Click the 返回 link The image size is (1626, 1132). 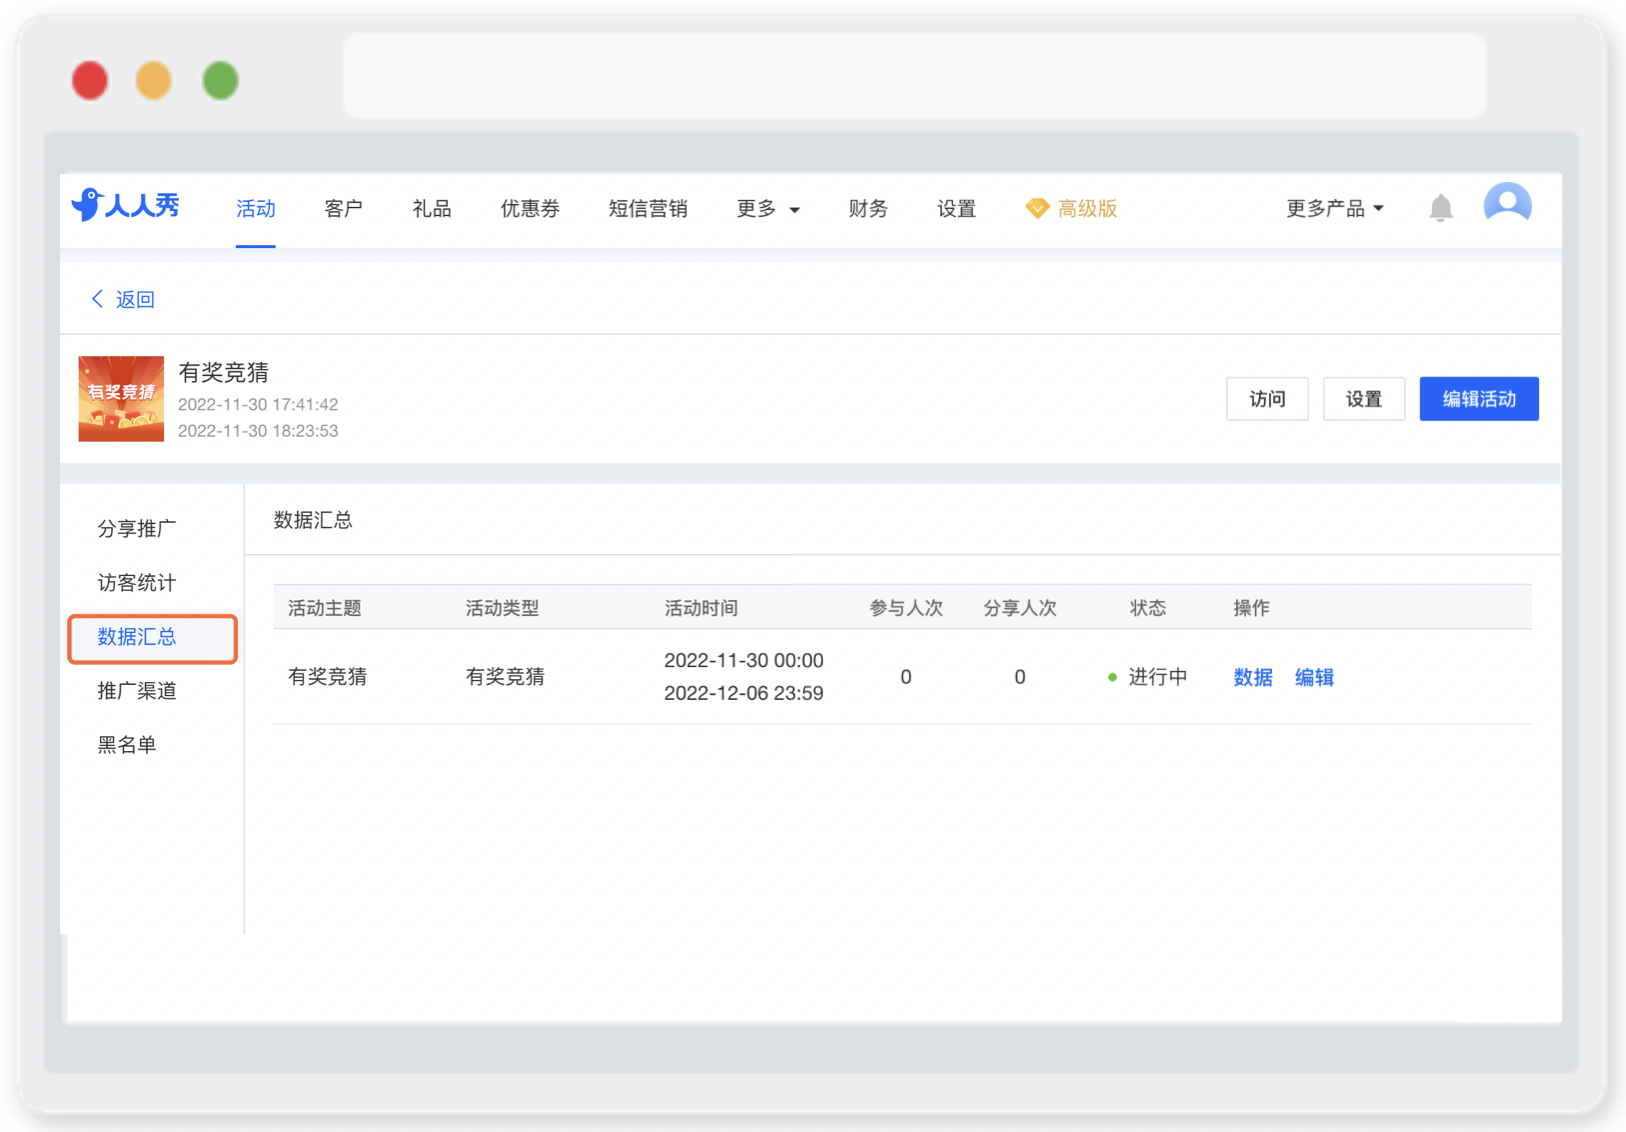135,299
